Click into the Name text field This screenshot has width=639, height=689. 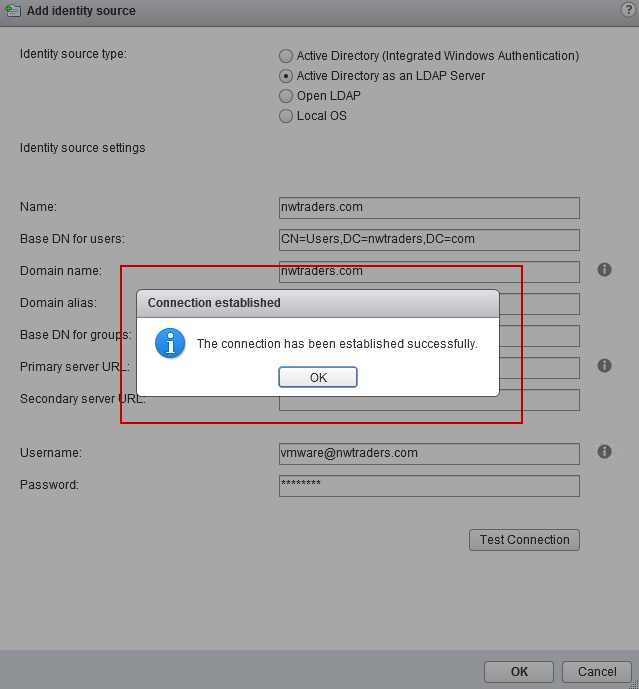coord(429,208)
